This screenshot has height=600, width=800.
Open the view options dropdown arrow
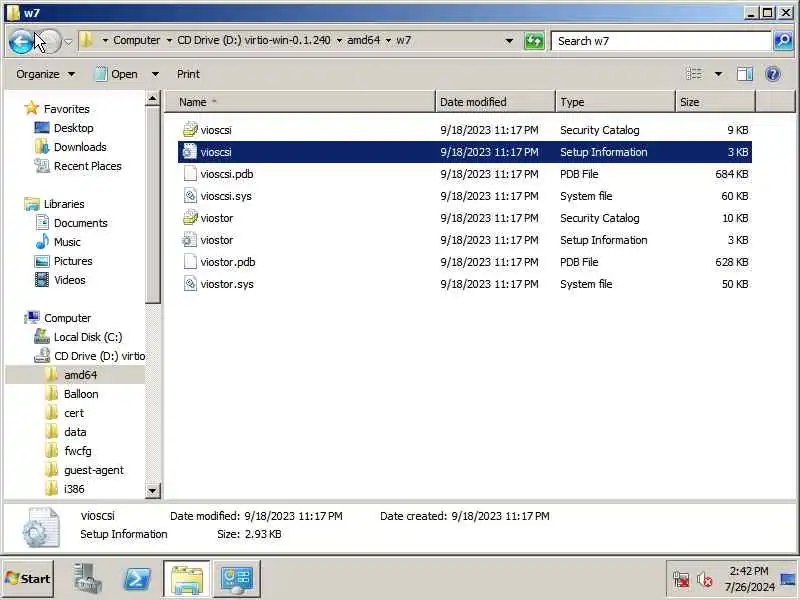718,74
